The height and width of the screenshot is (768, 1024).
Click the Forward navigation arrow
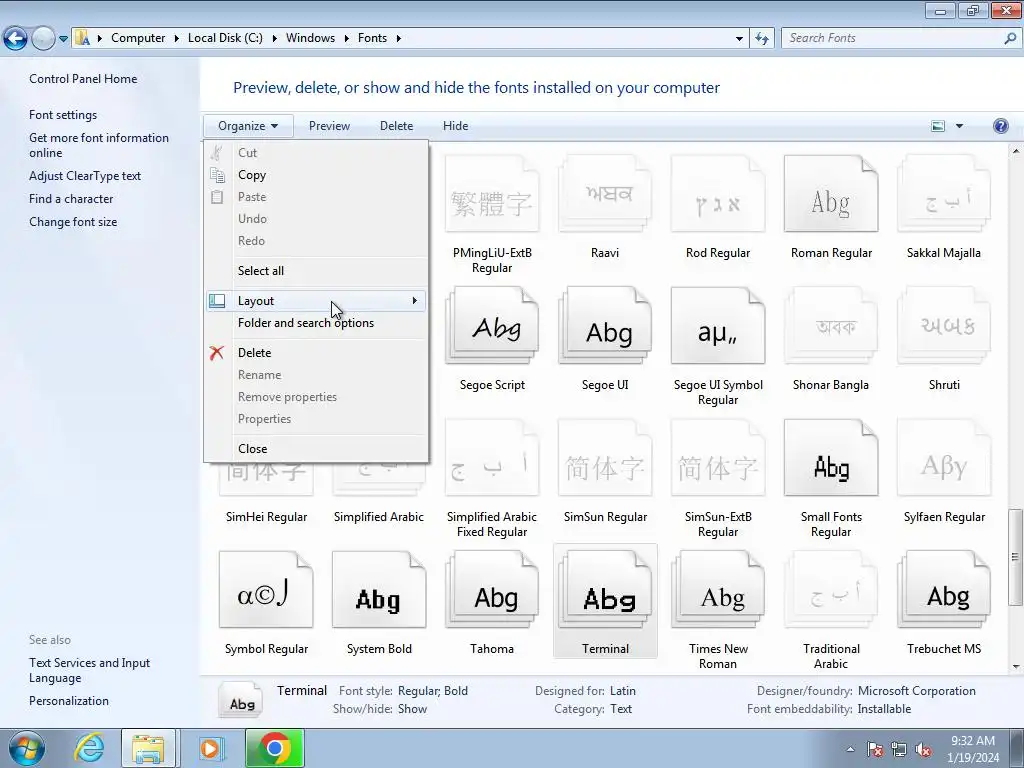43,39
